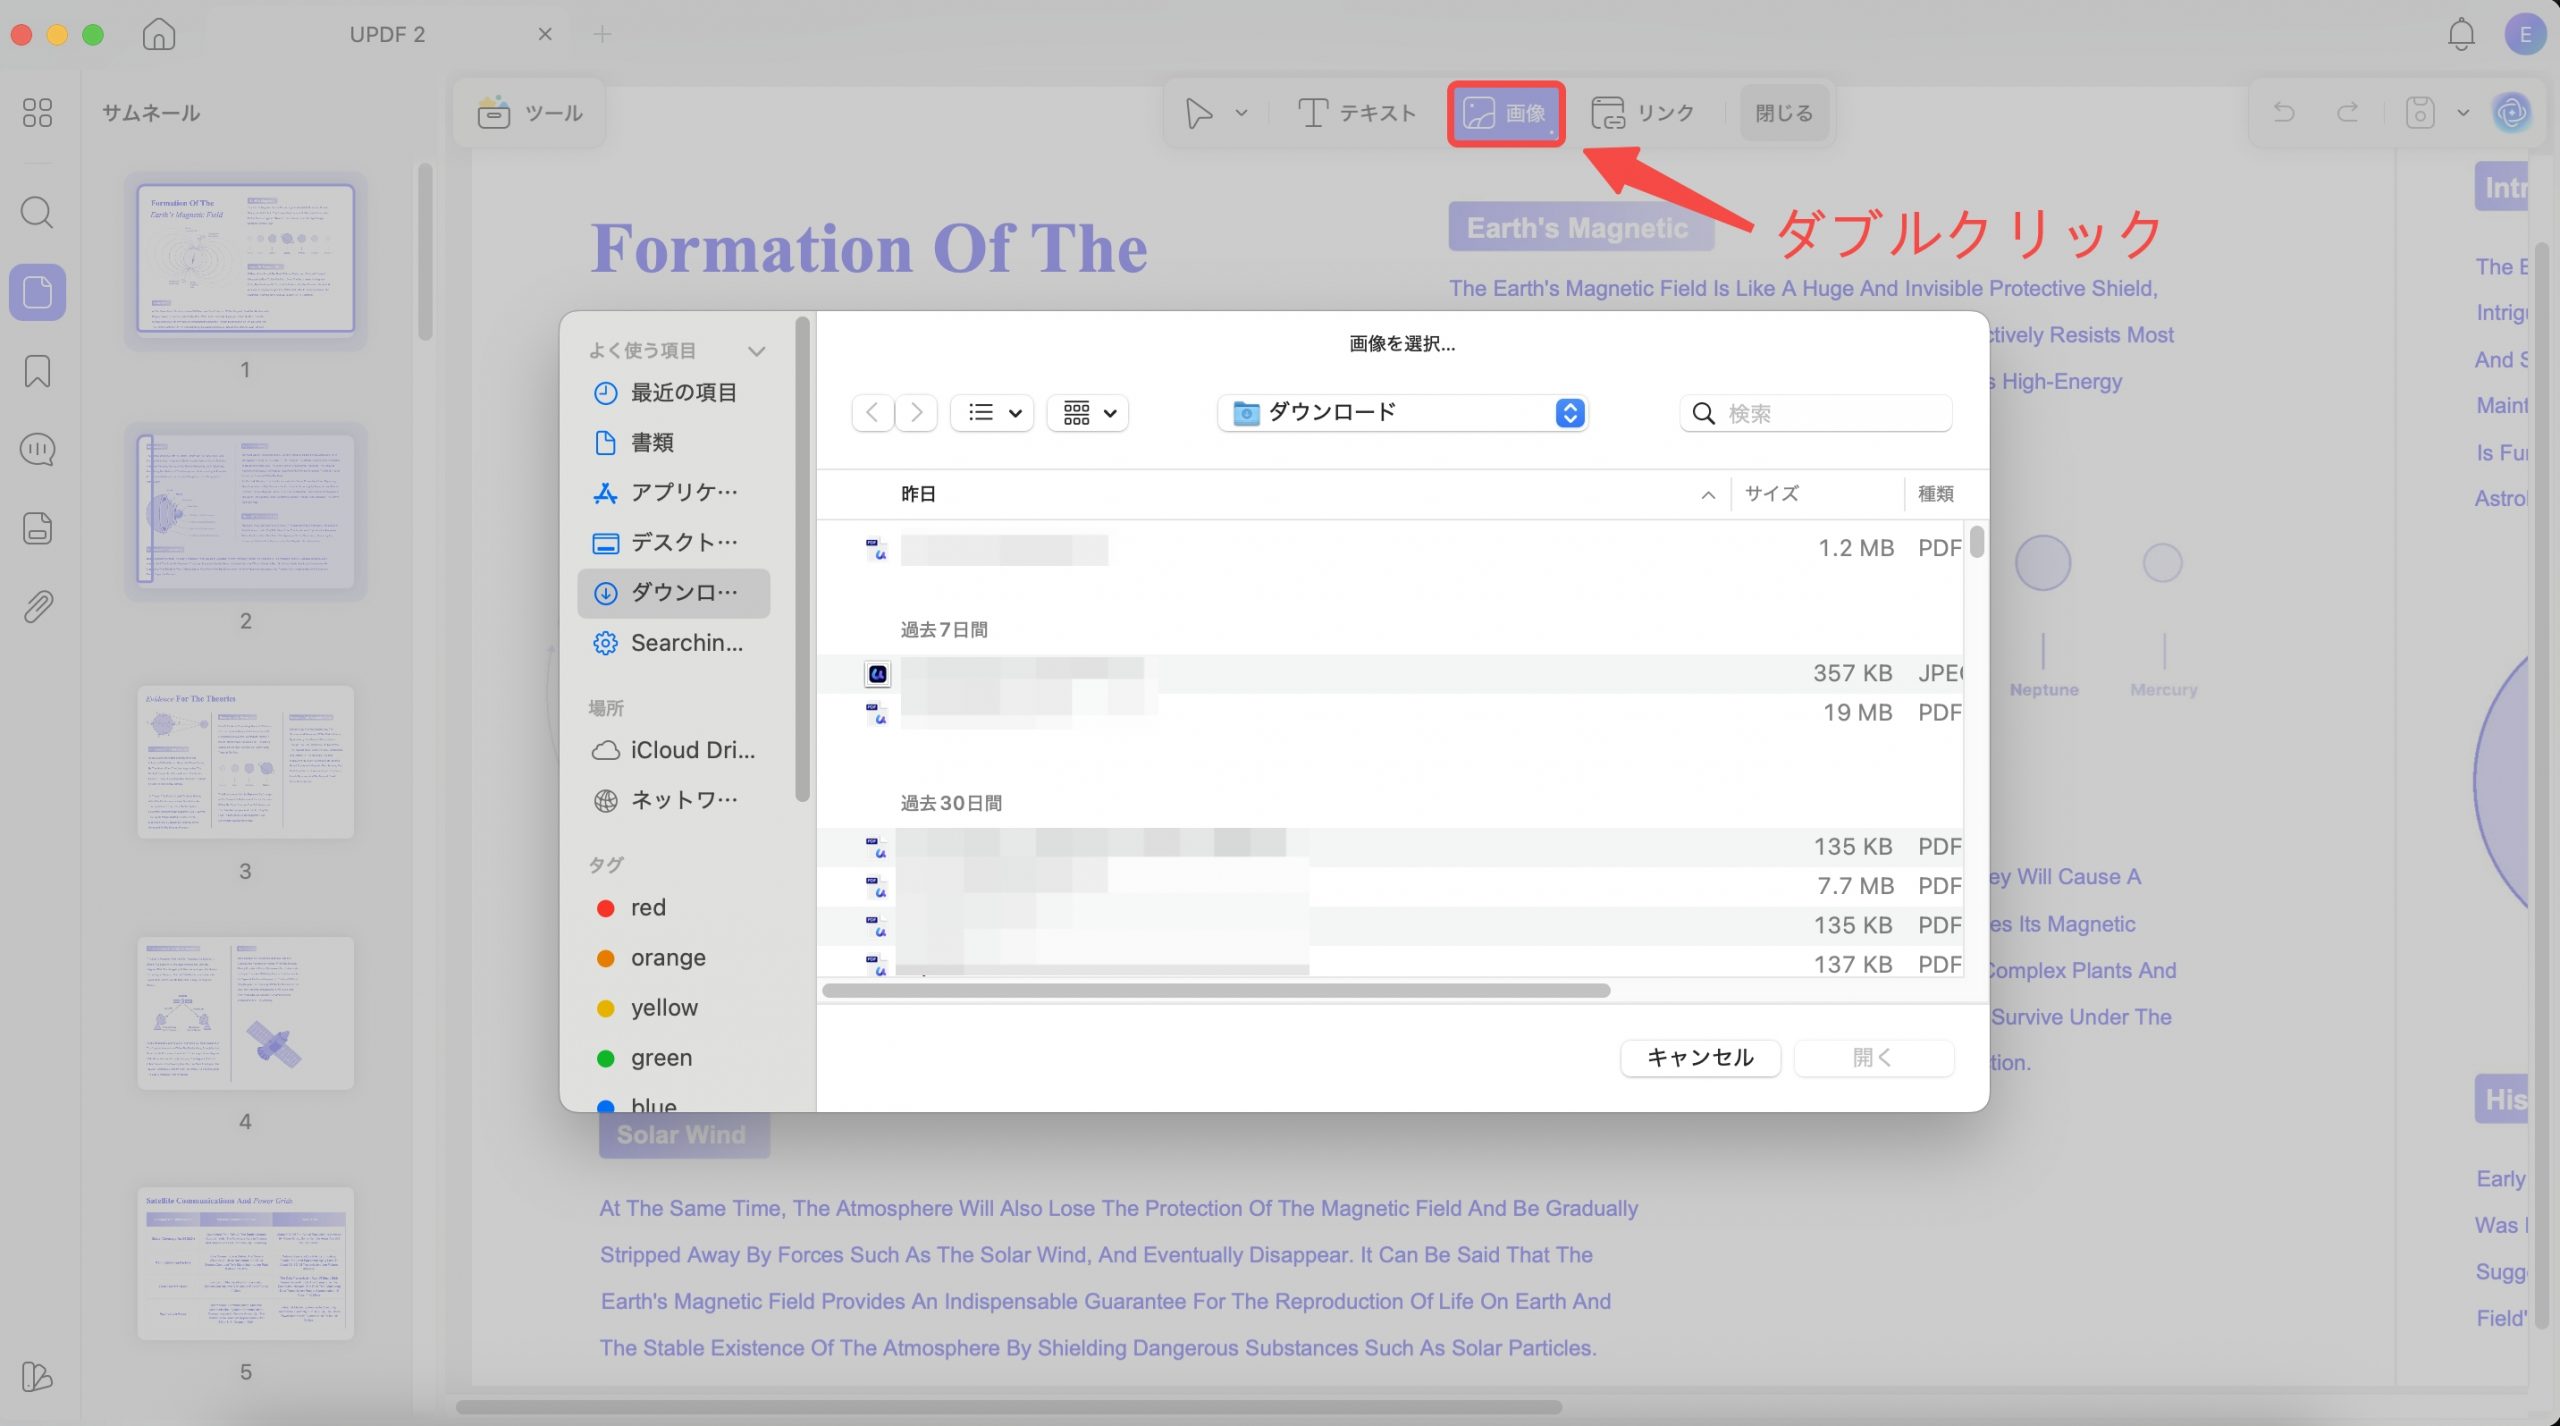
Task: Open the attachments paperclip icon
Action: [x=37, y=606]
